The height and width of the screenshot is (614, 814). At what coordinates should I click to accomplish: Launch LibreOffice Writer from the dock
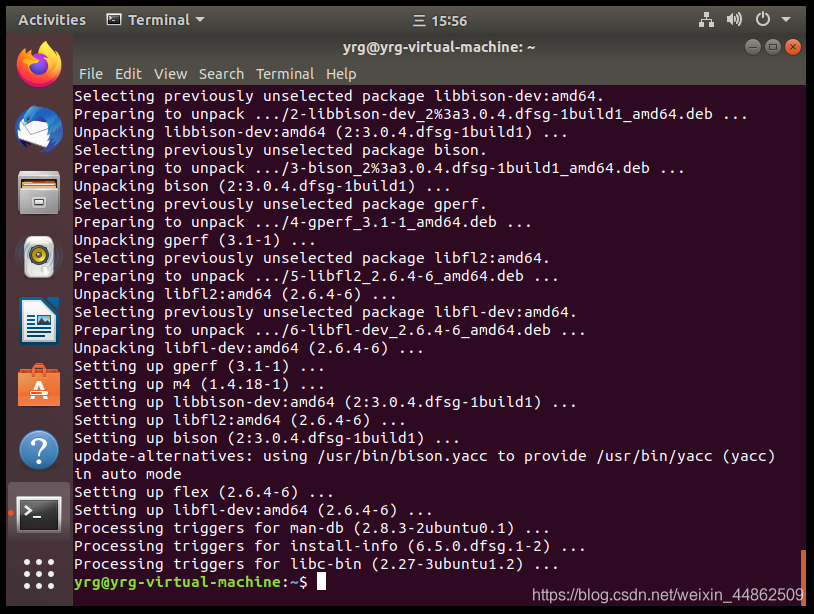pyautogui.click(x=39, y=321)
